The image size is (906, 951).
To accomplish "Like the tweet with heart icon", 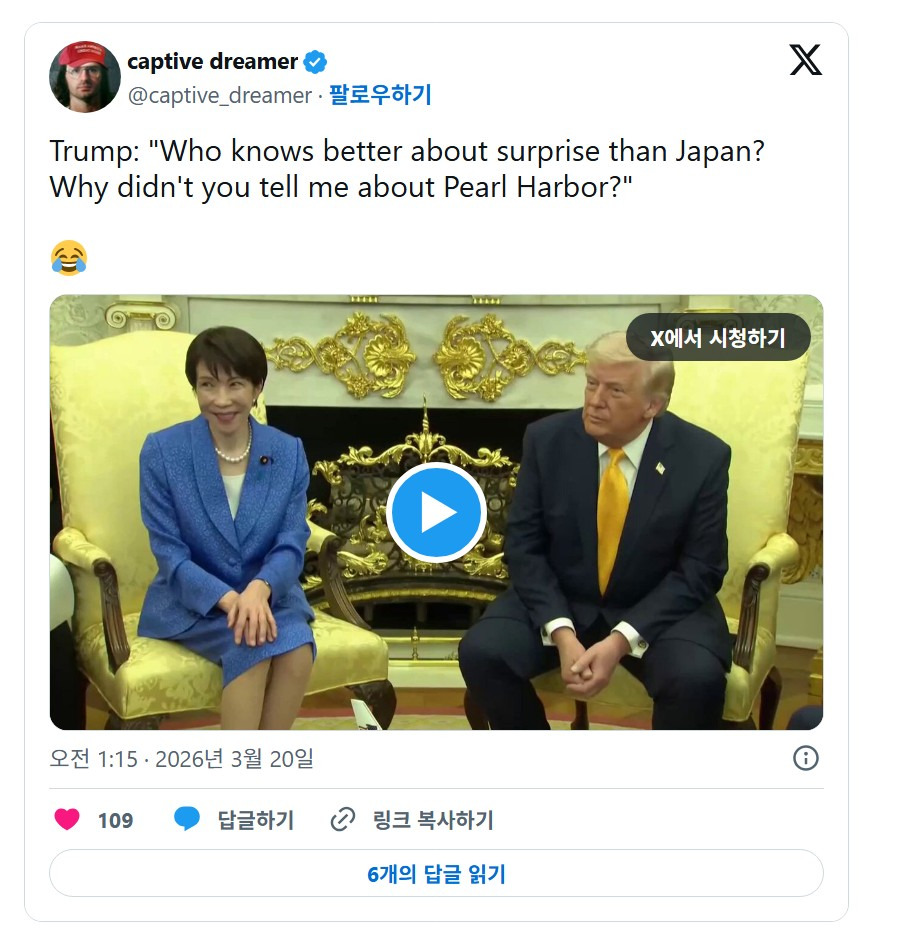I will pos(67,819).
